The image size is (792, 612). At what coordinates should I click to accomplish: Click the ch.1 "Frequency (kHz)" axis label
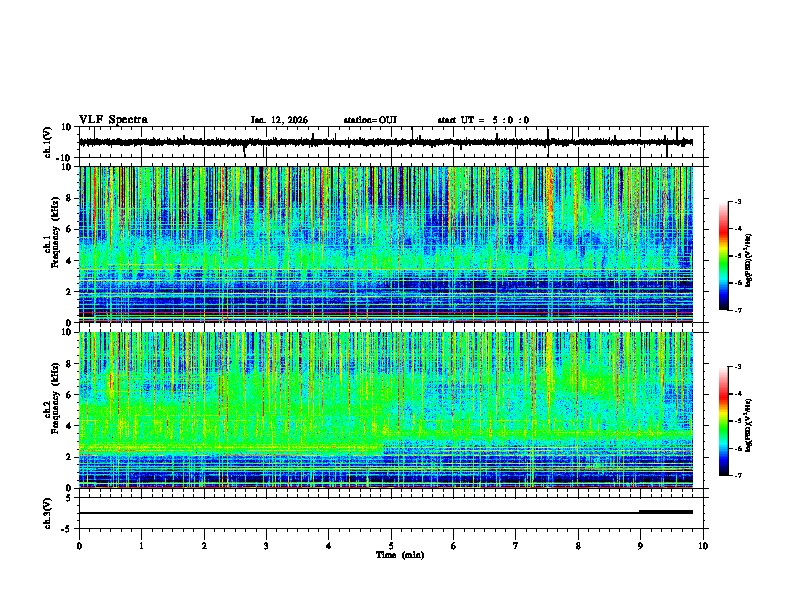55,233
